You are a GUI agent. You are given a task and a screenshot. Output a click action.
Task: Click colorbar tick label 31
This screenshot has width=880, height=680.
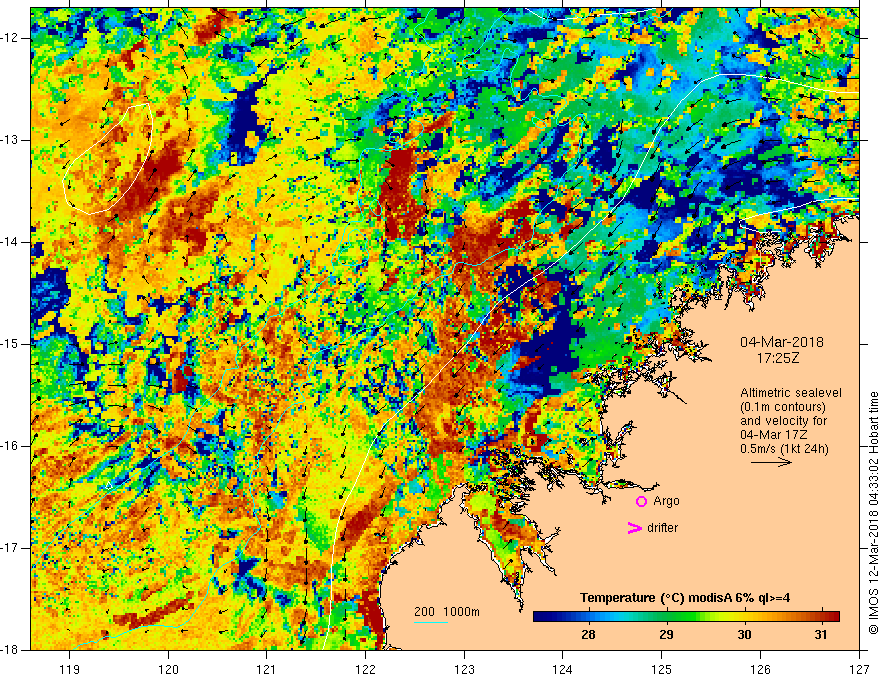[x=821, y=635]
